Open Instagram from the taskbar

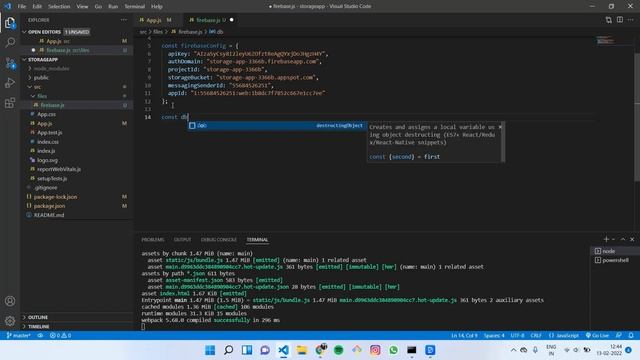[x=375, y=350]
